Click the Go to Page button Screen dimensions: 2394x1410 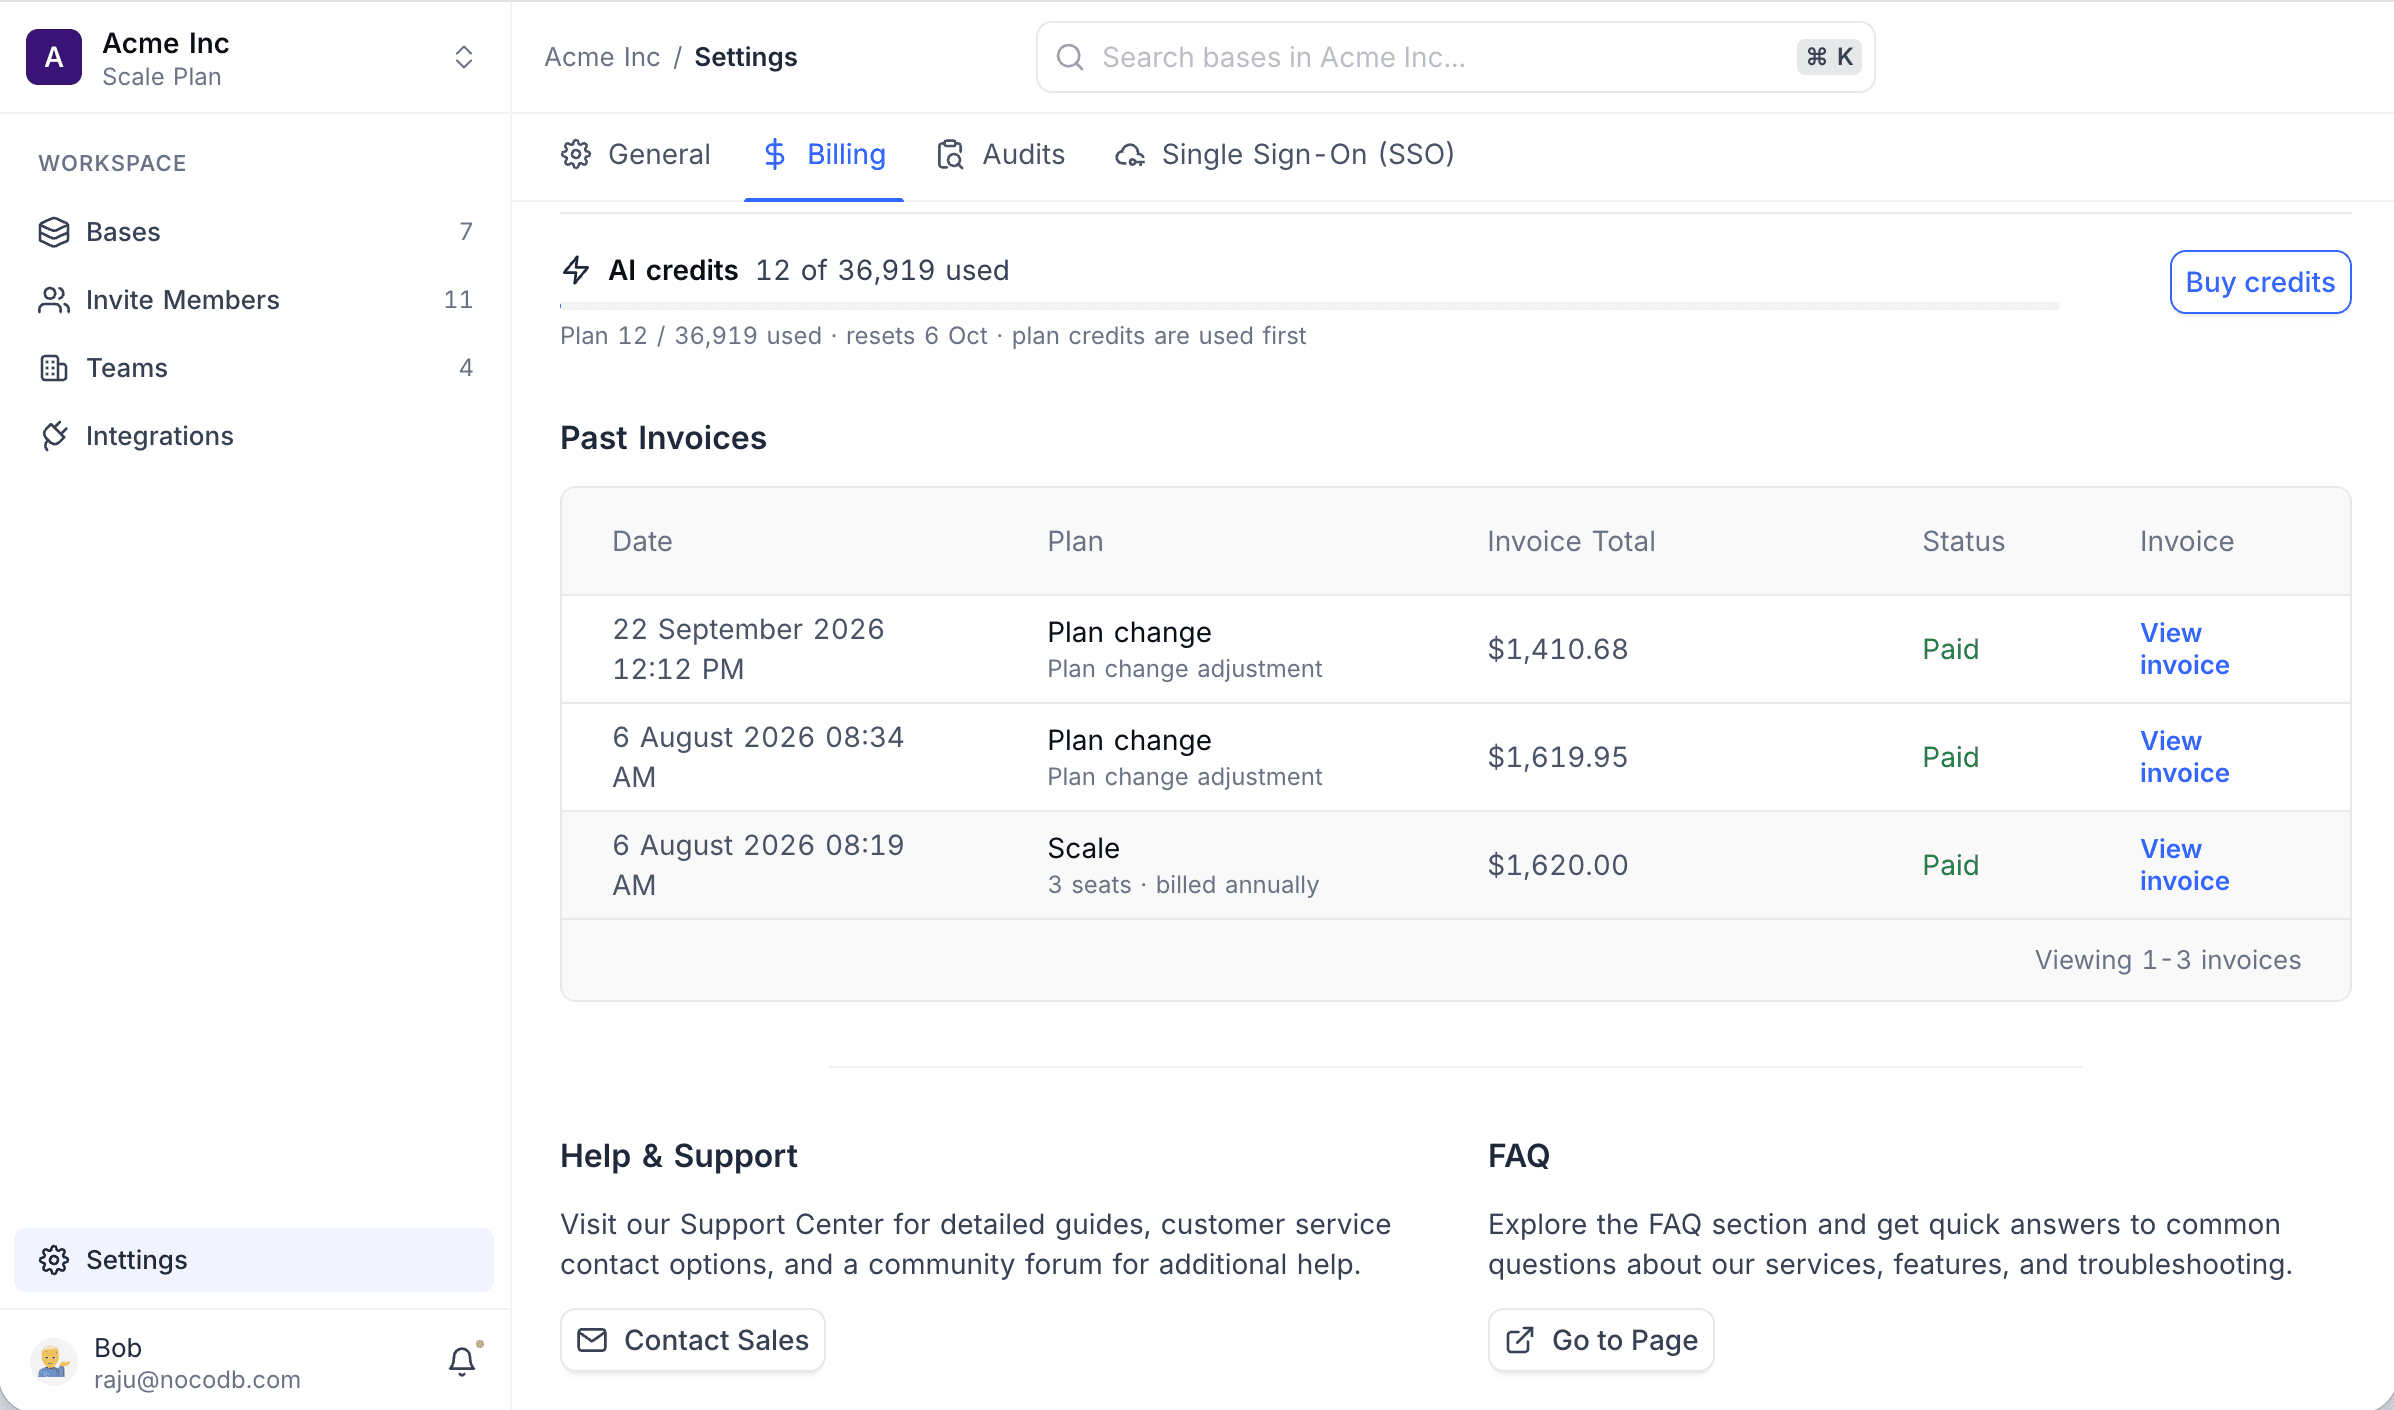click(1601, 1340)
